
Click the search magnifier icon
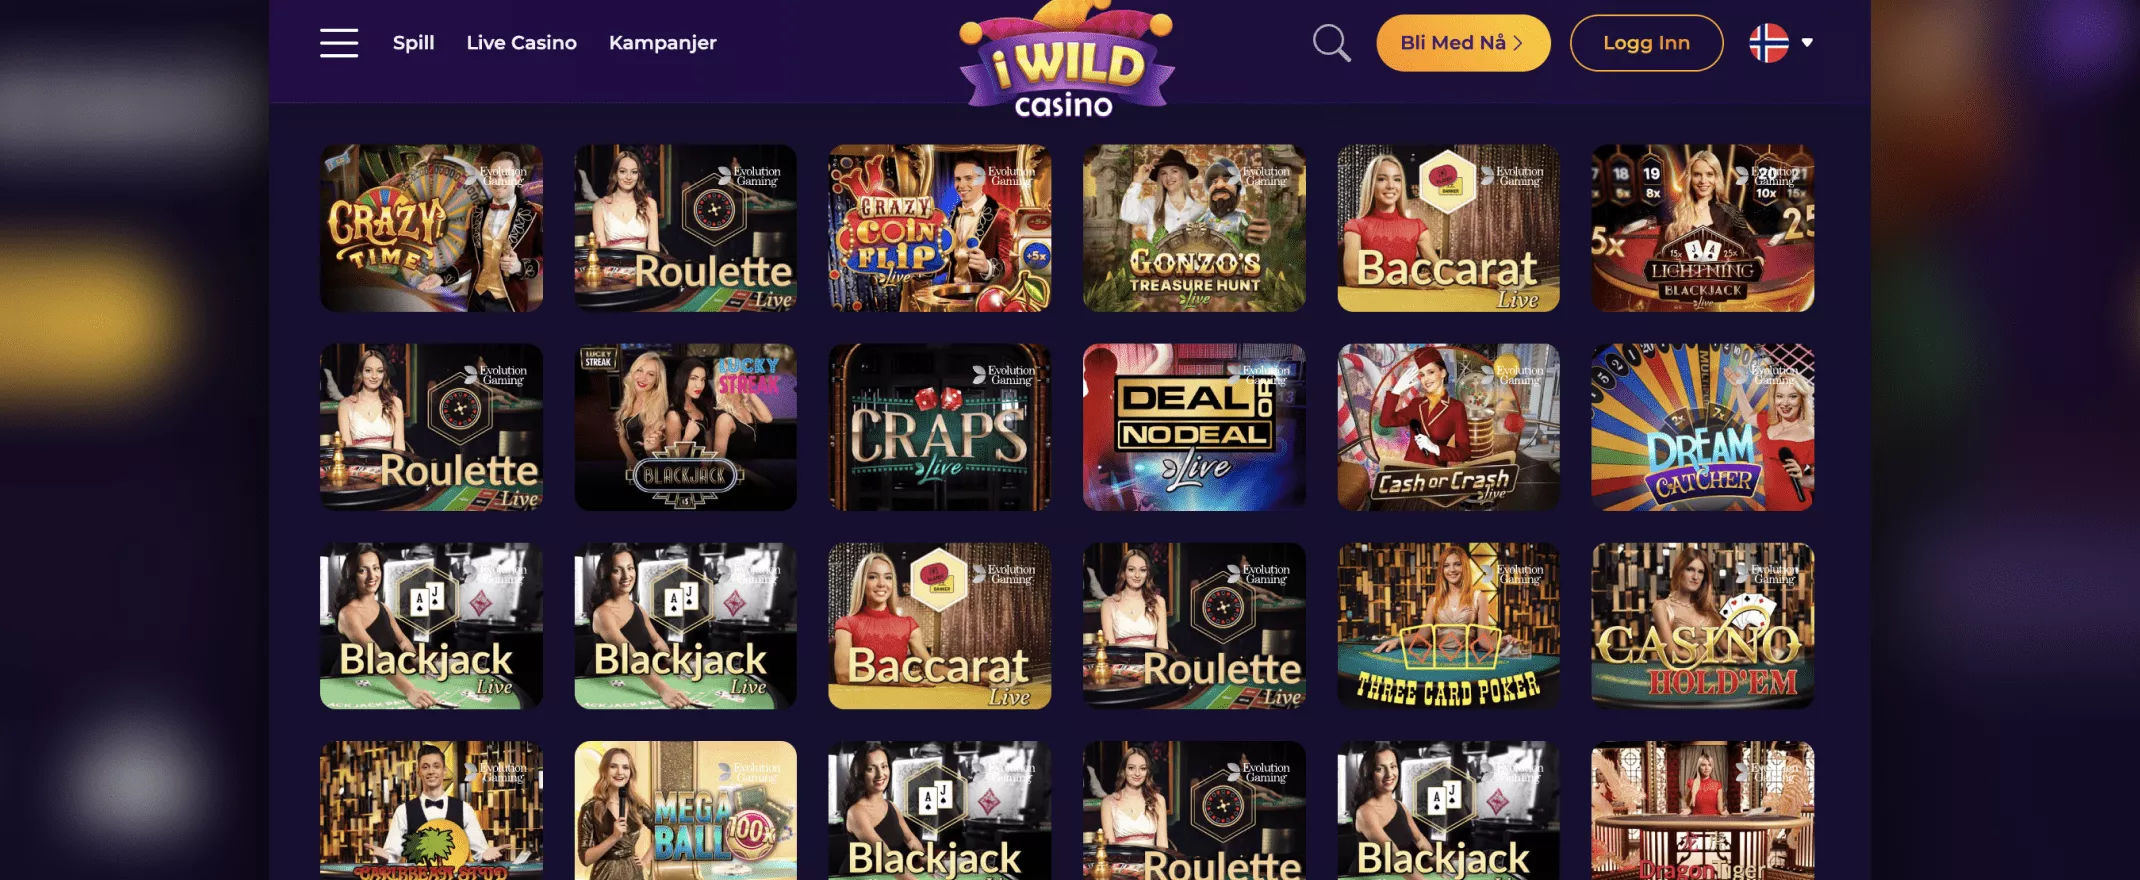pos(1331,43)
